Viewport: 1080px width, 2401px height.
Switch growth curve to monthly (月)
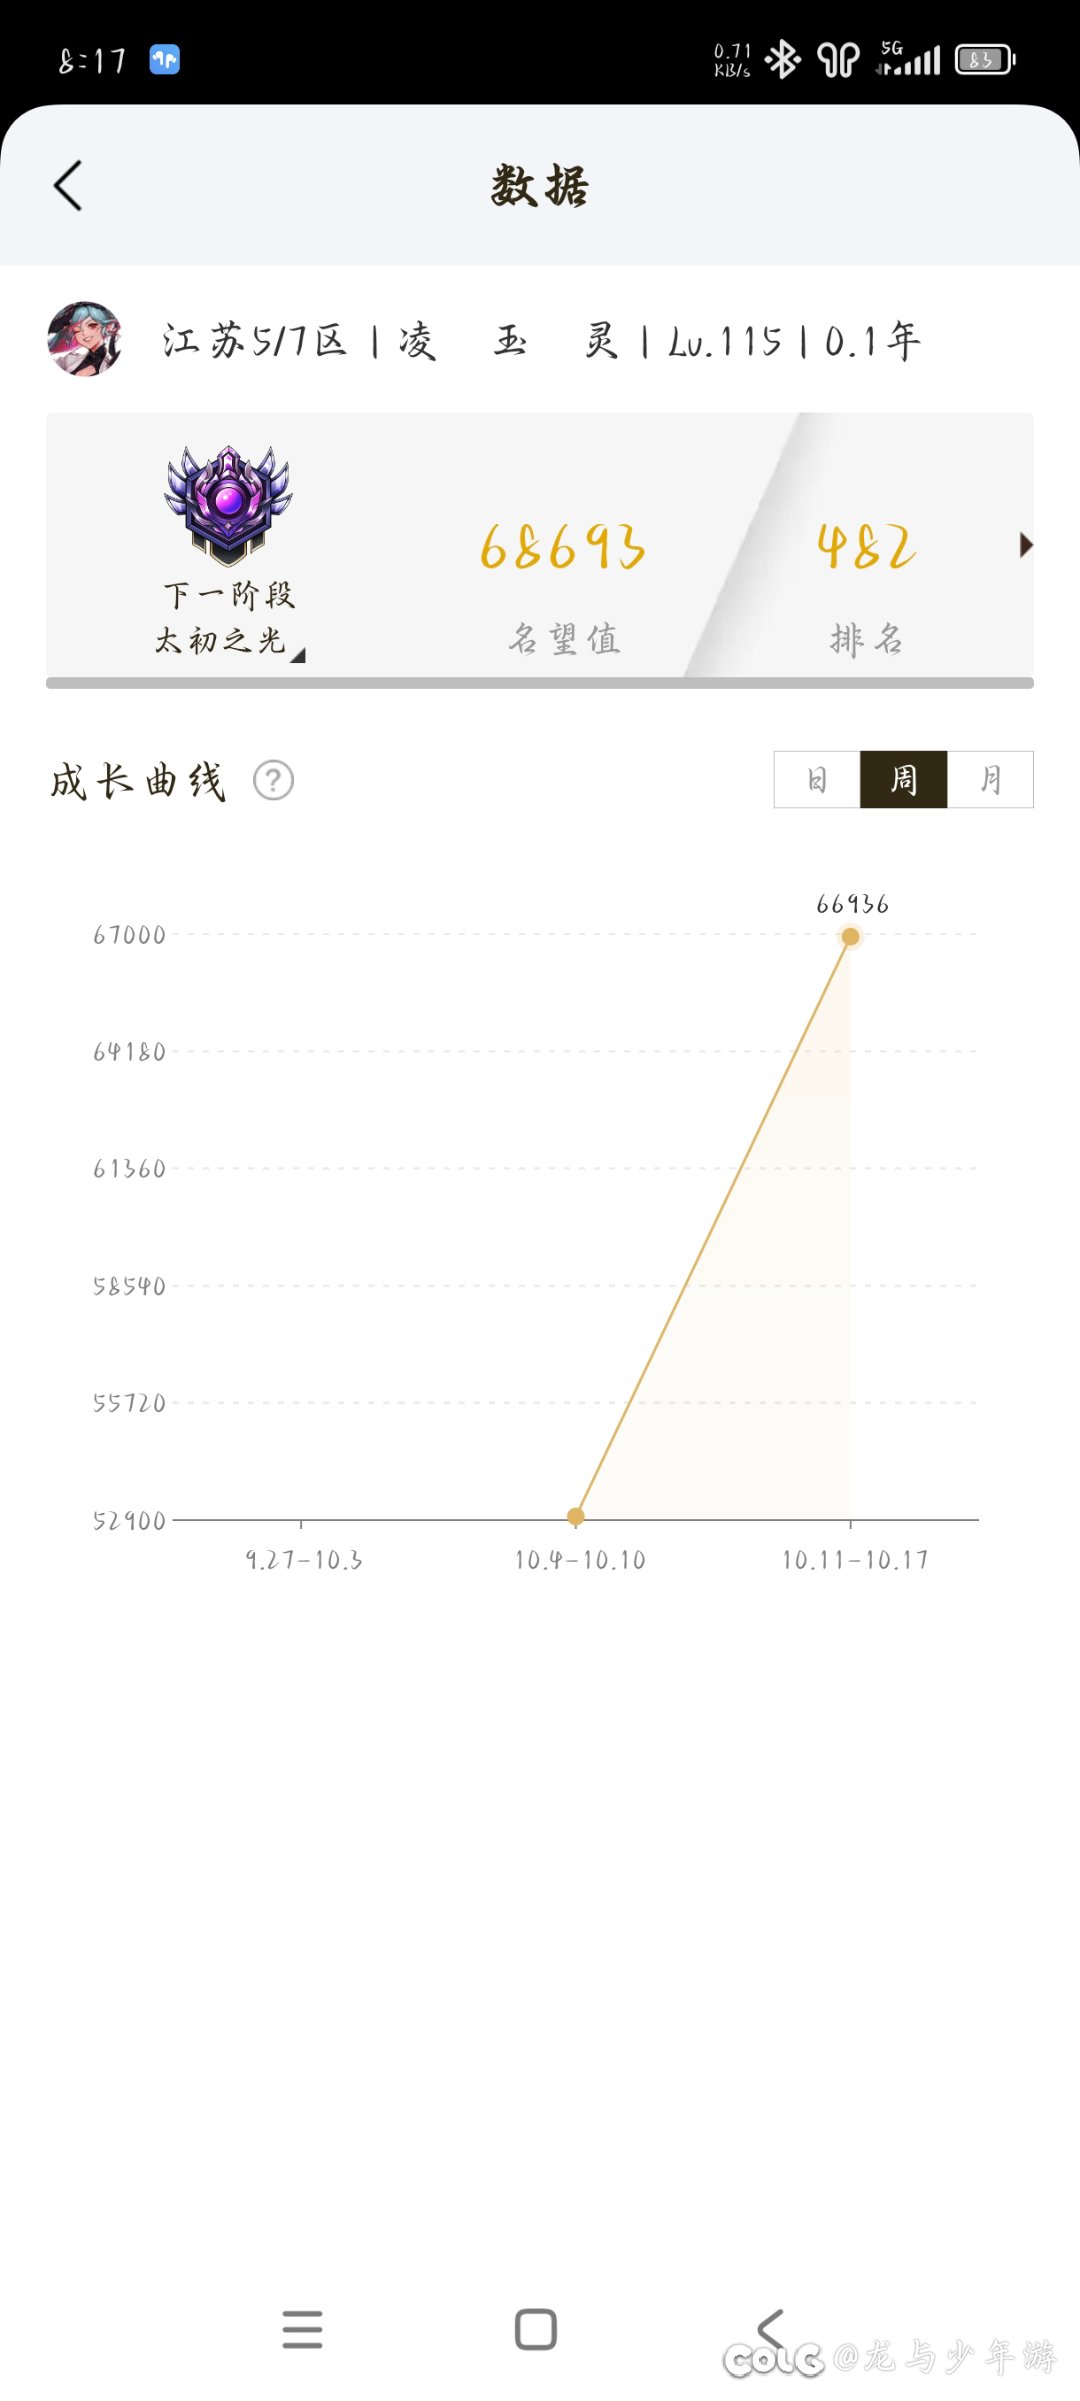[x=990, y=779]
